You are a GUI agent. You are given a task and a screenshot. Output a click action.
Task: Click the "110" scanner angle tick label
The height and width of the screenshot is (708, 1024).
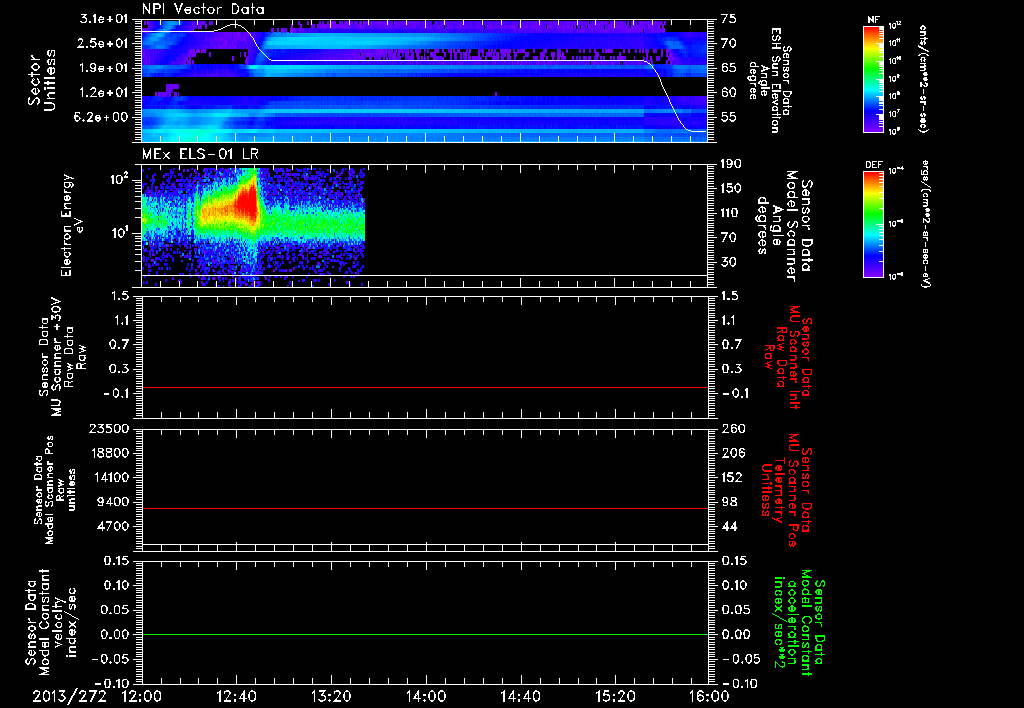coord(731,213)
